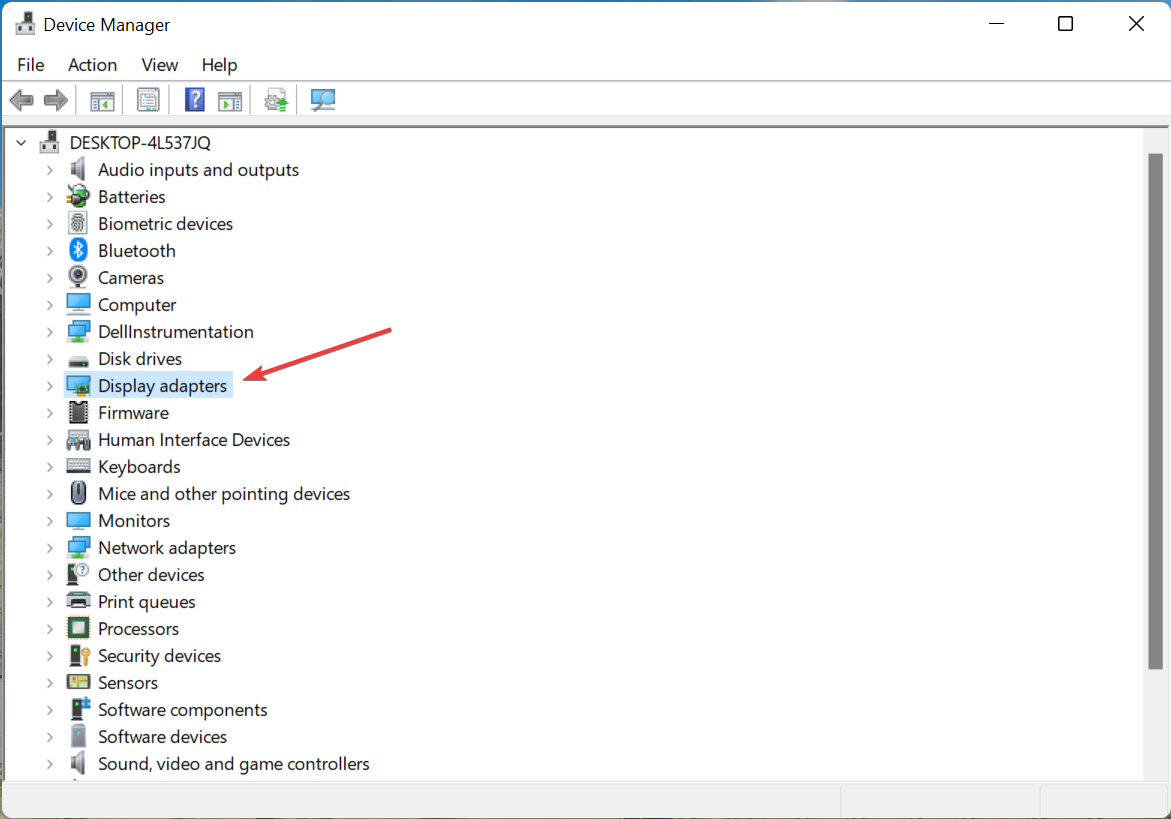1171x819 pixels.
Task: Expand the Audio inputs and outputs node
Action: point(49,170)
